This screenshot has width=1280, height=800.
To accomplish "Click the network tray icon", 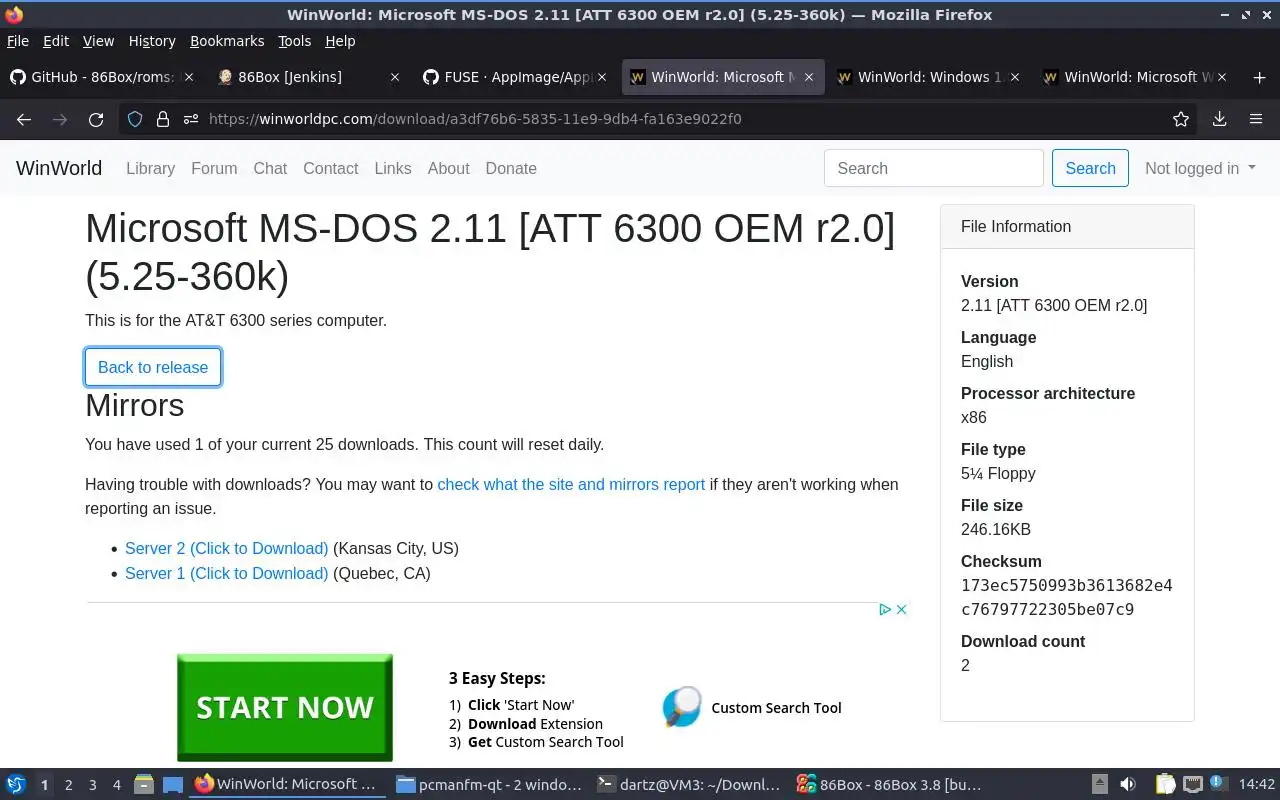I will [1192, 785].
